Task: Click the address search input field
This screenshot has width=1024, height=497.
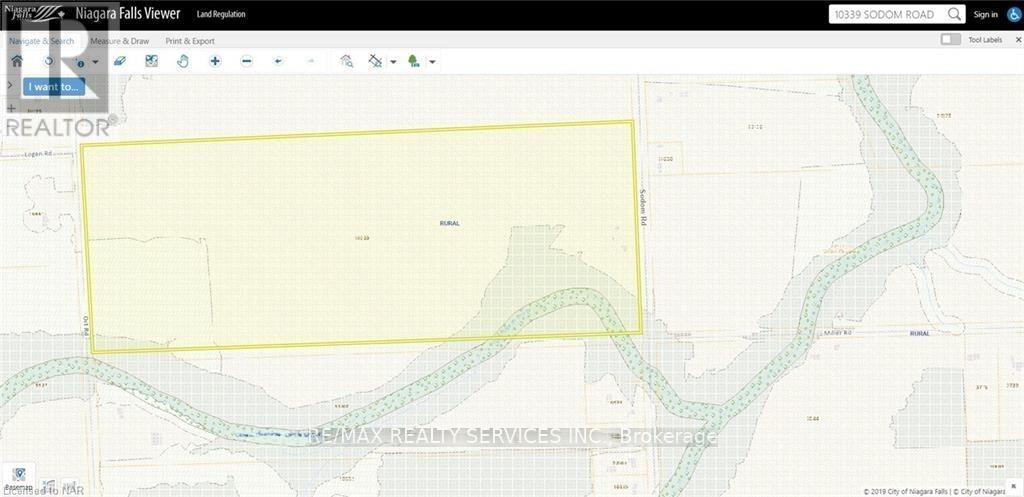Action: click(884, 14)
